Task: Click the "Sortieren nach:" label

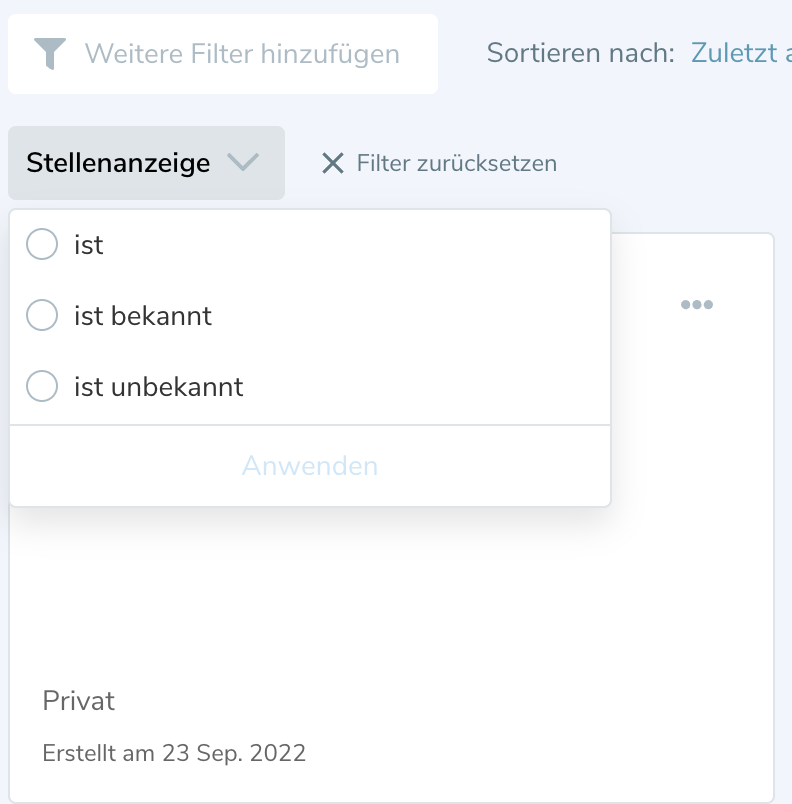Action: coord(581,53)
